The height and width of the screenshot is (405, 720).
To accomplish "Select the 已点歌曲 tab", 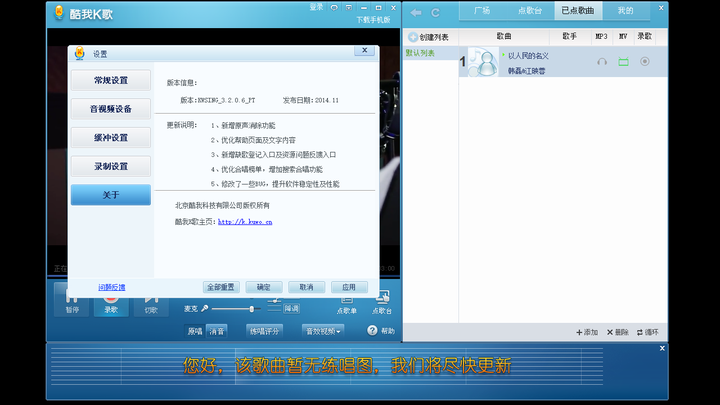I will coord(578,11).
